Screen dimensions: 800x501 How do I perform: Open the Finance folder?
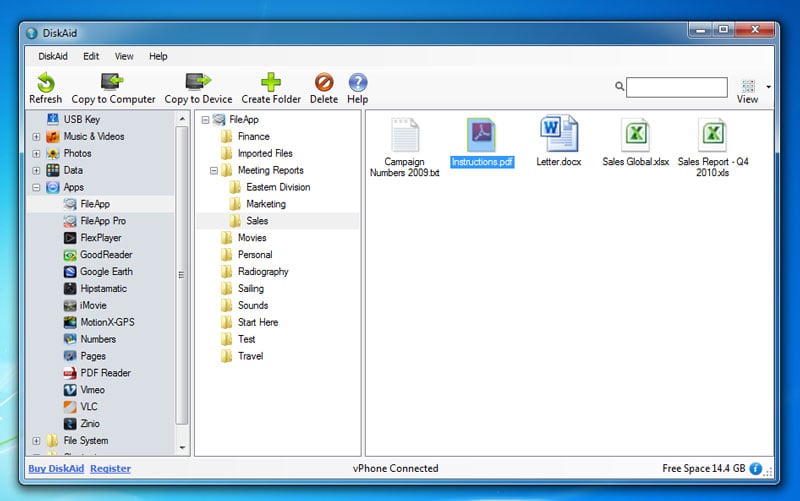pyautogui.click(x=245, y=137)
